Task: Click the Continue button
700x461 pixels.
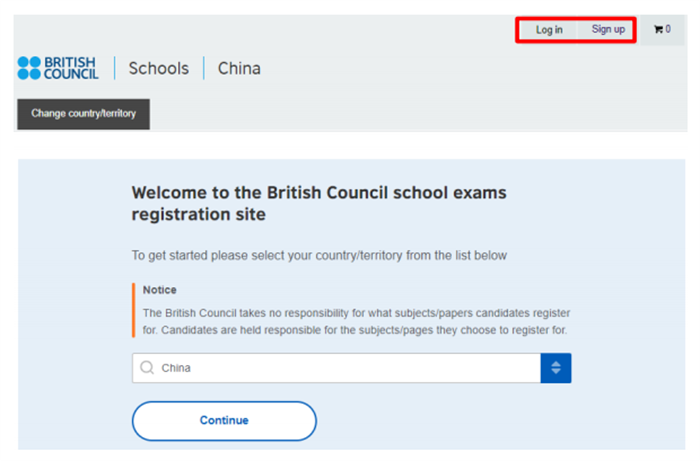Action: (224, 421)
